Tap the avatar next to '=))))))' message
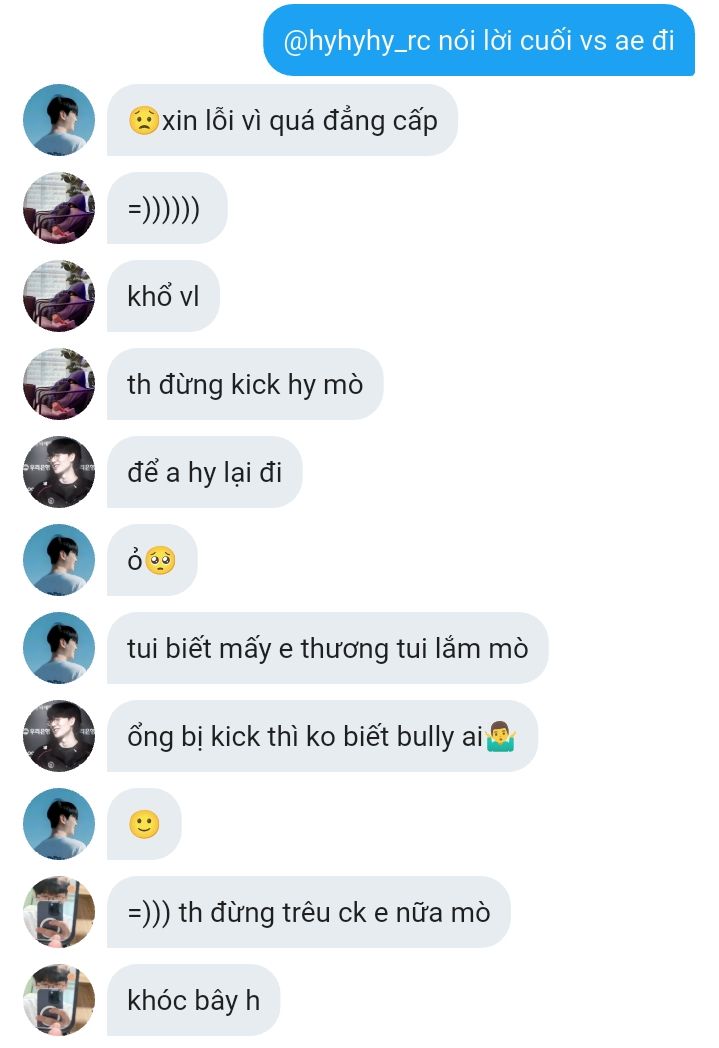 [59, 209]
